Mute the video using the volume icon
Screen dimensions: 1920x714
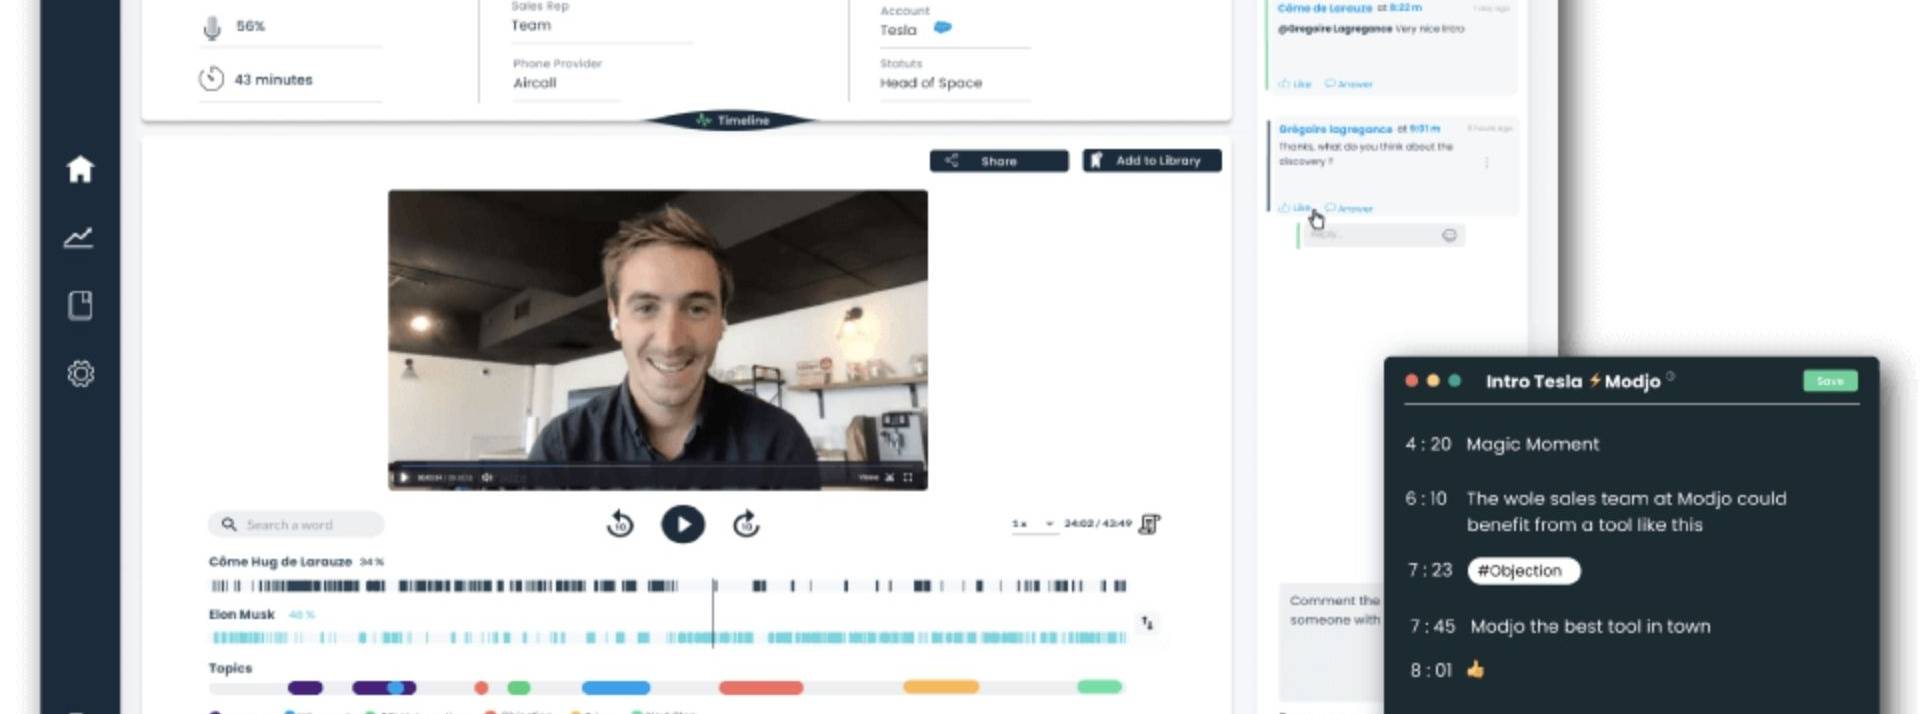pos(487,478)
